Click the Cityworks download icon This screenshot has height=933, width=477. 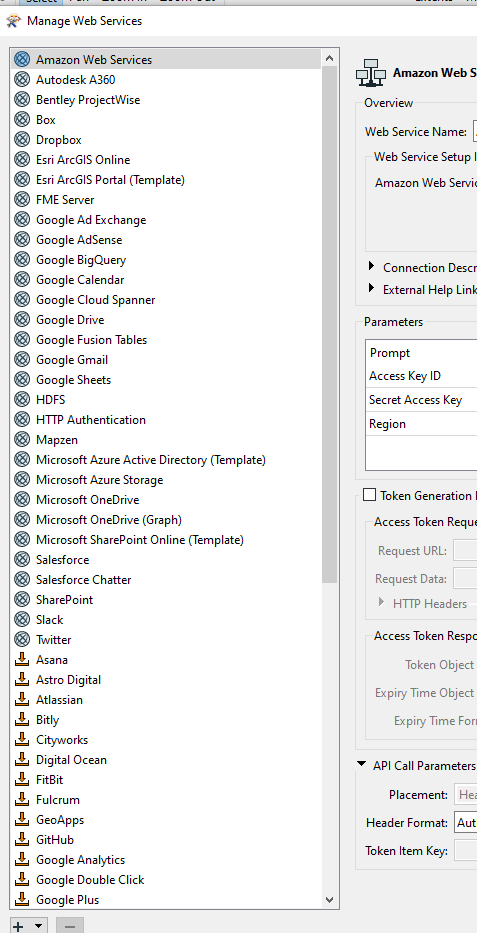pos(22,740)
